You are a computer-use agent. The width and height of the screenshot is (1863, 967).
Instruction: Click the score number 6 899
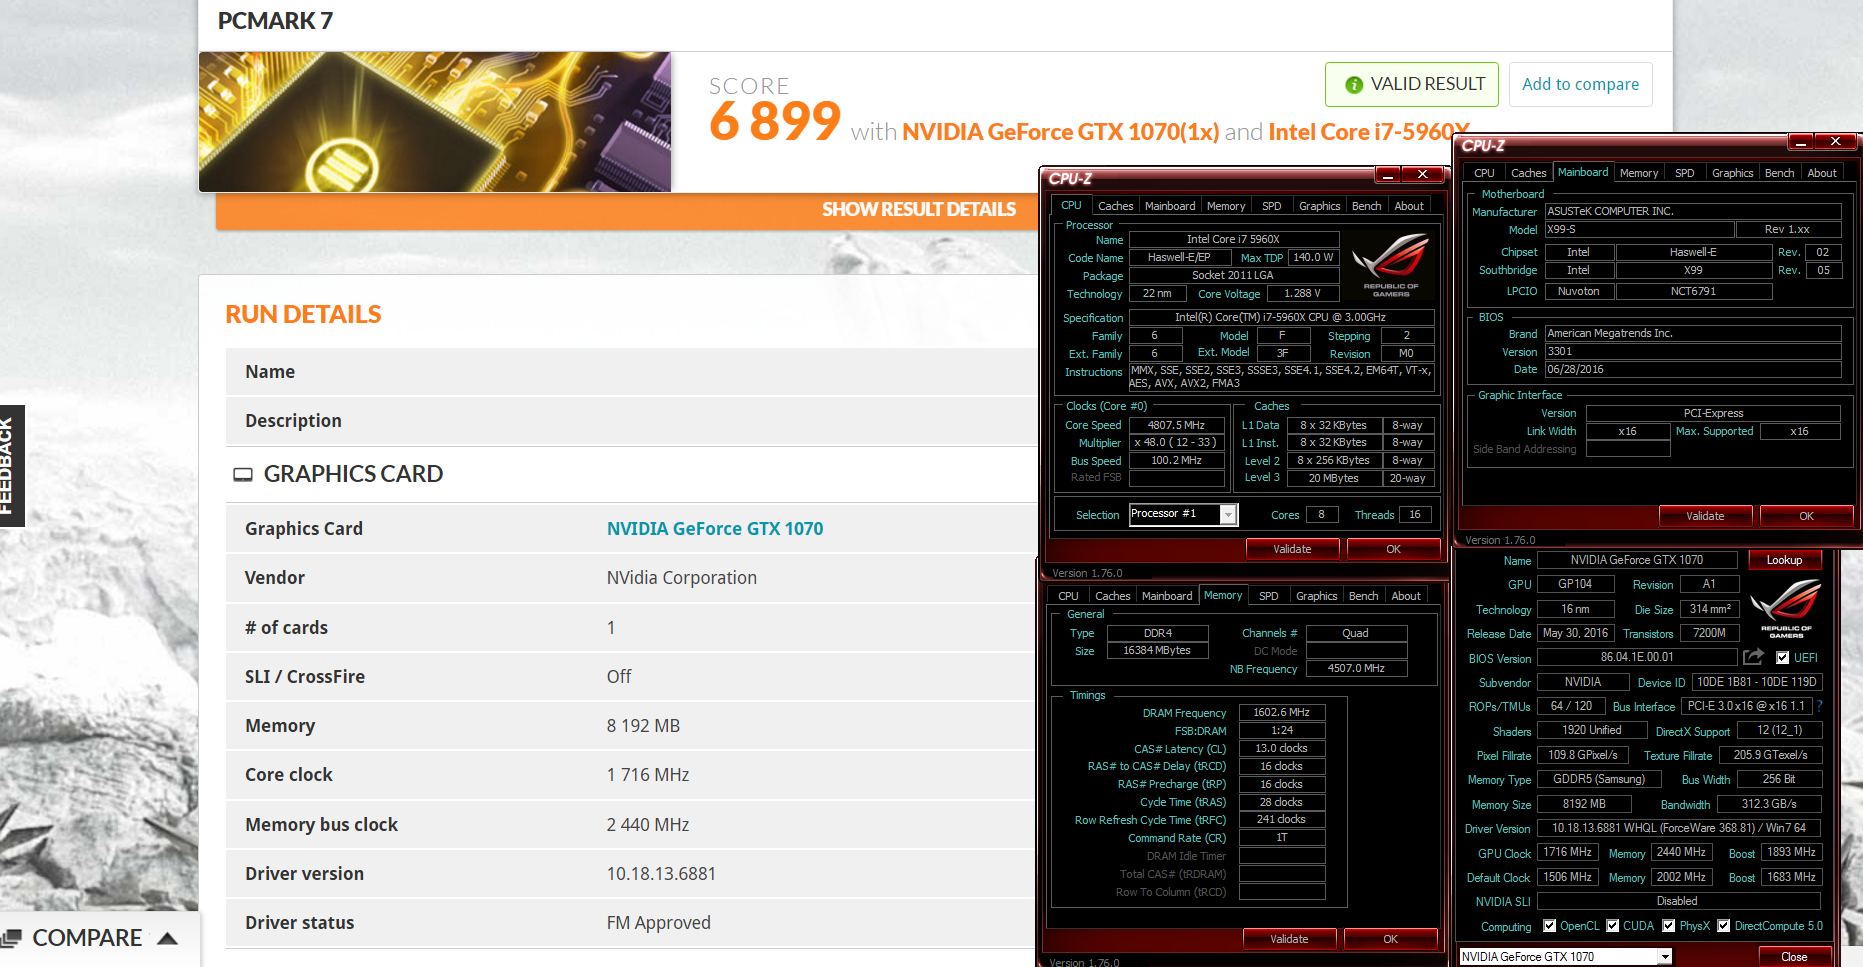click(x=775, y=121)
